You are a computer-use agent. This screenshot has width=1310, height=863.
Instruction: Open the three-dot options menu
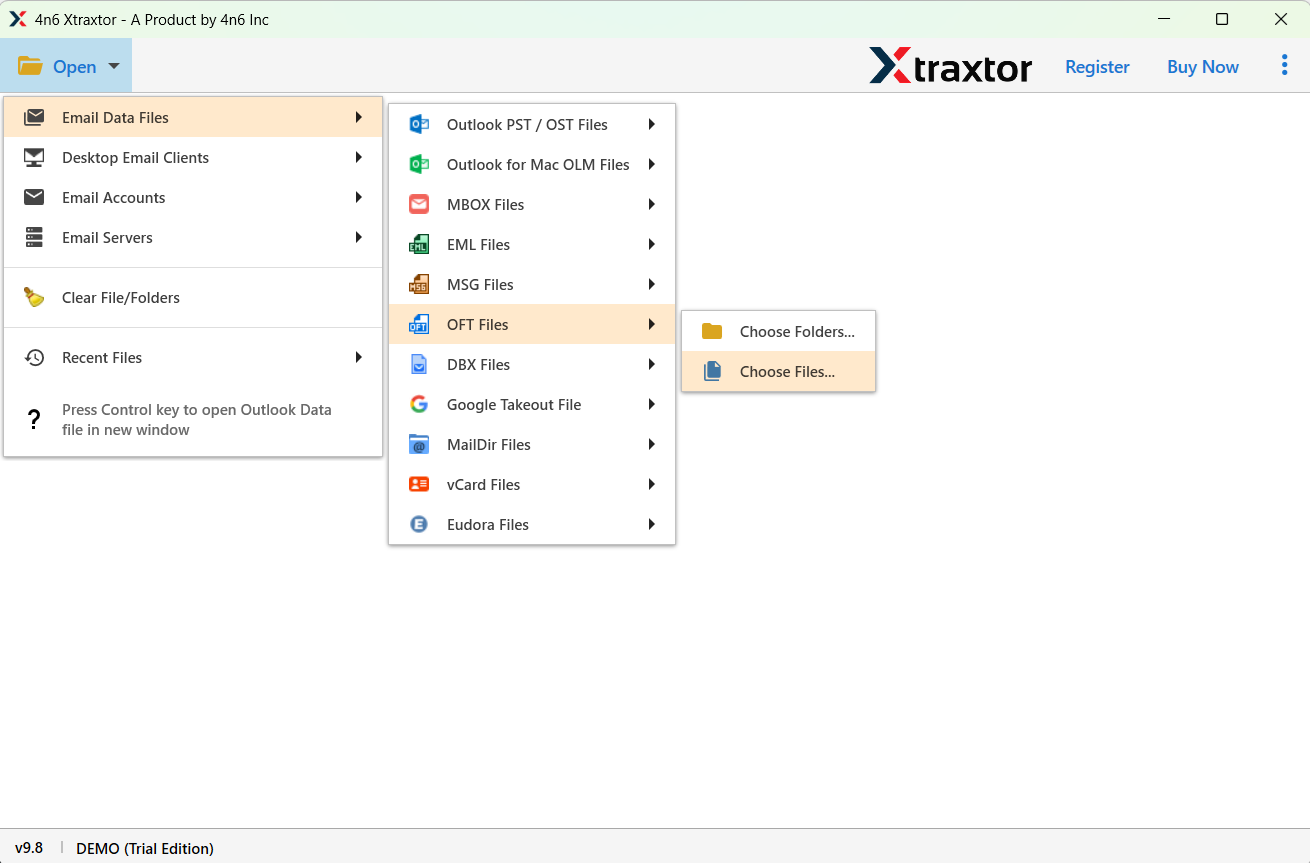(x=1284, y=64)
